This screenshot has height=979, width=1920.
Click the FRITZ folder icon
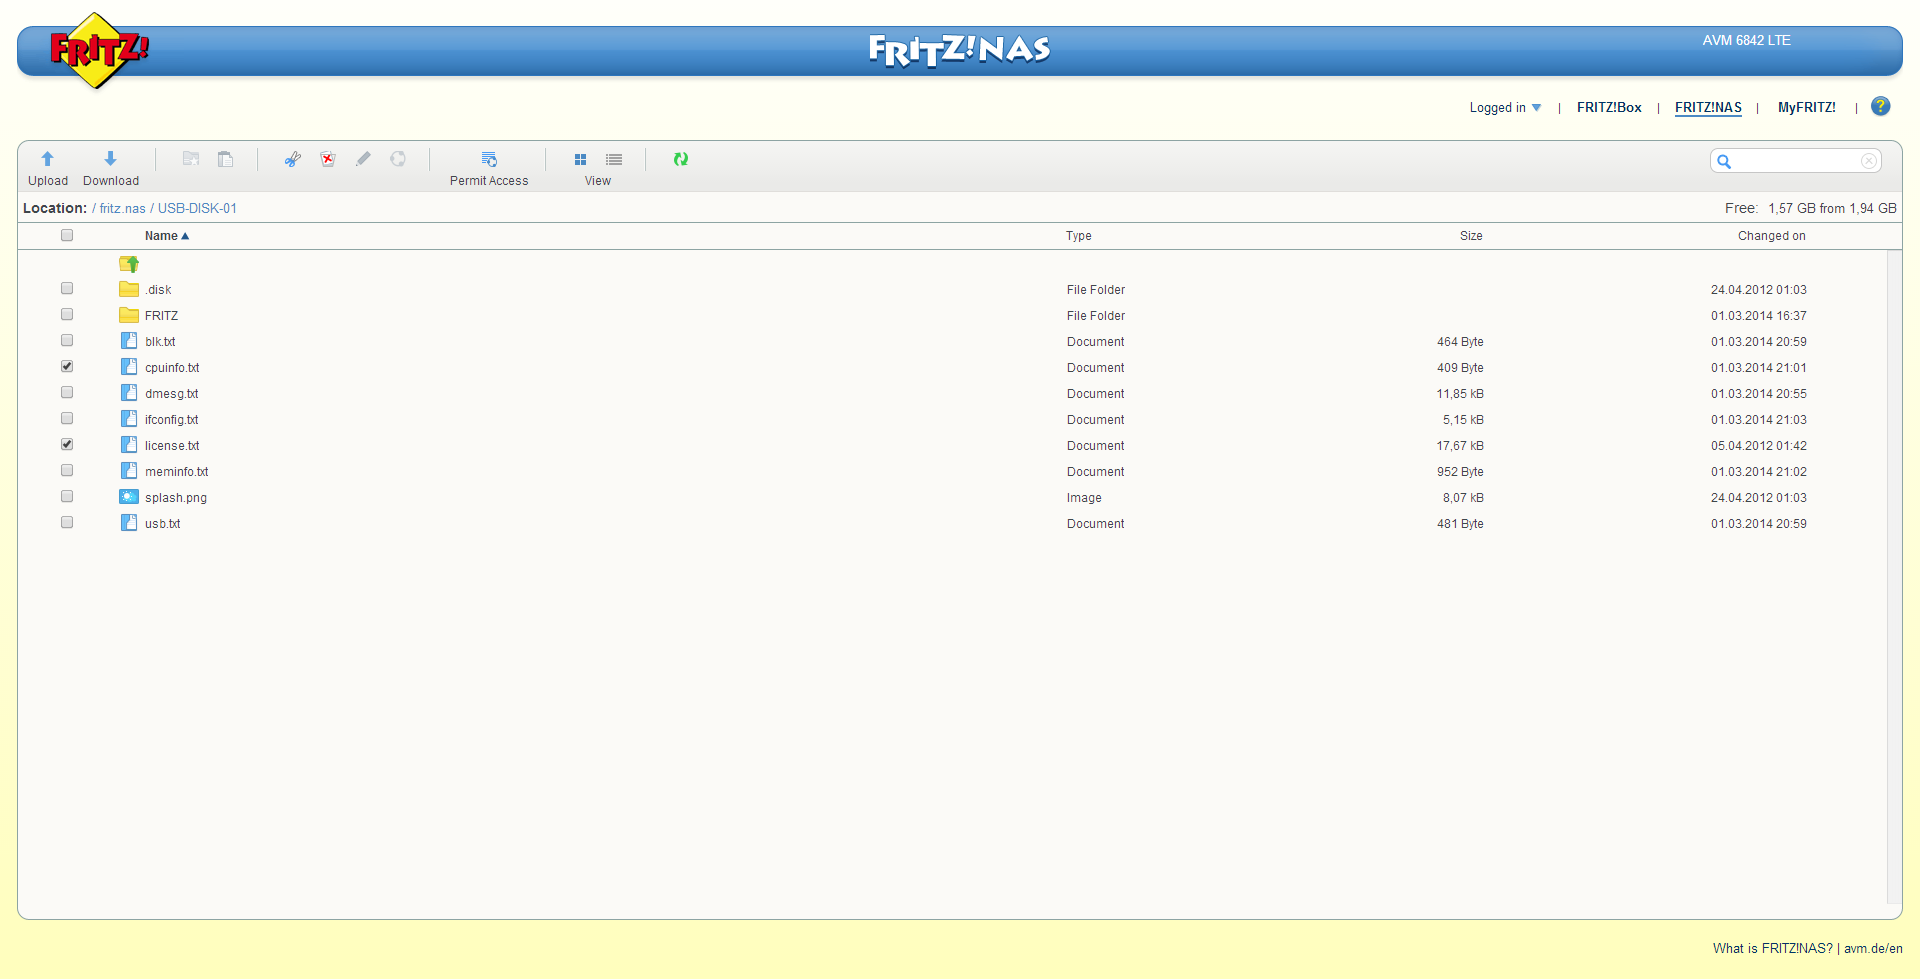click(x=129, y=315)
